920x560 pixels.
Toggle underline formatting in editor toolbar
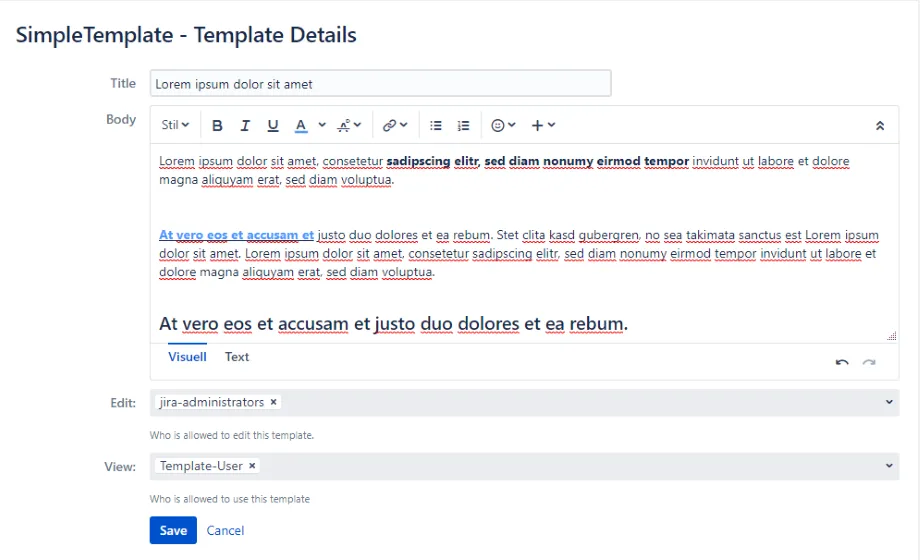click(x=273, y=125)
